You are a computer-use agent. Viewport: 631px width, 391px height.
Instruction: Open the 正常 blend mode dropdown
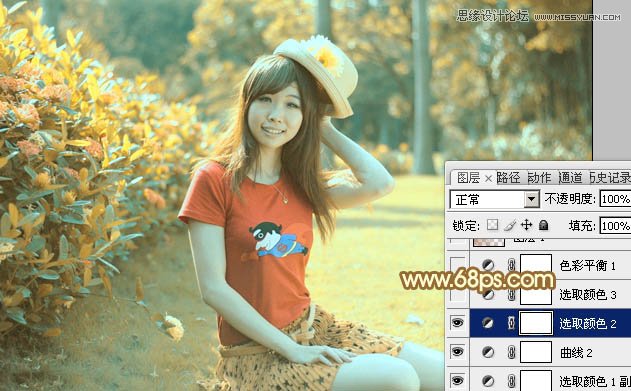532,199
